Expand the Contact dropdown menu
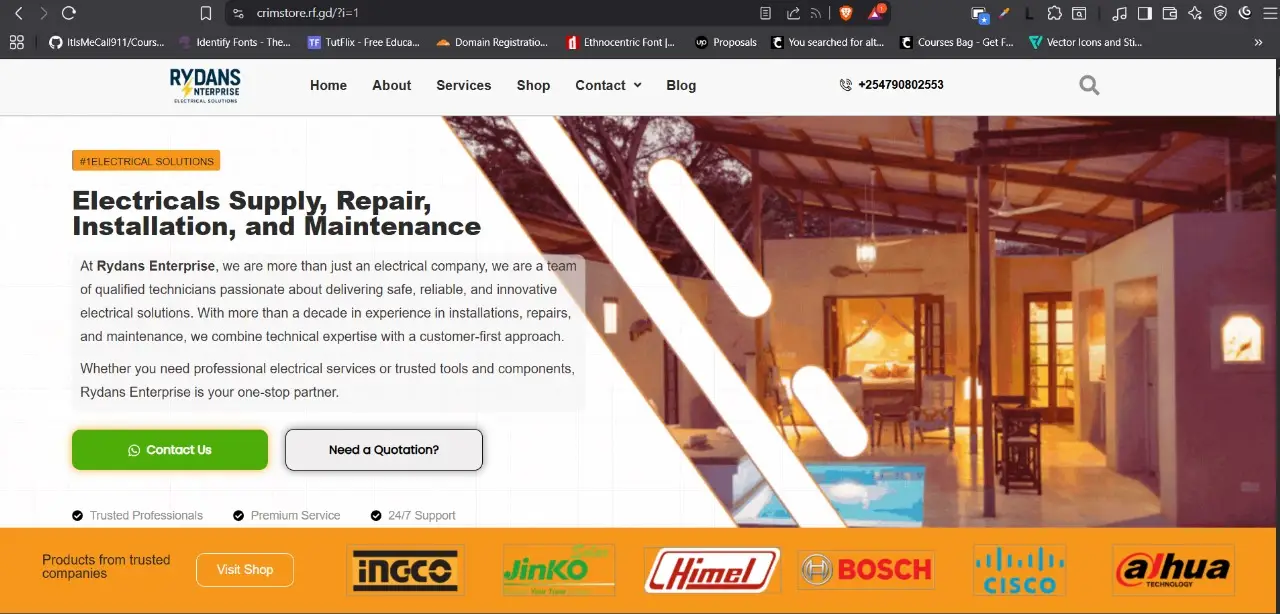This screenshot has height=614, width=1280. tap(608, 86)
